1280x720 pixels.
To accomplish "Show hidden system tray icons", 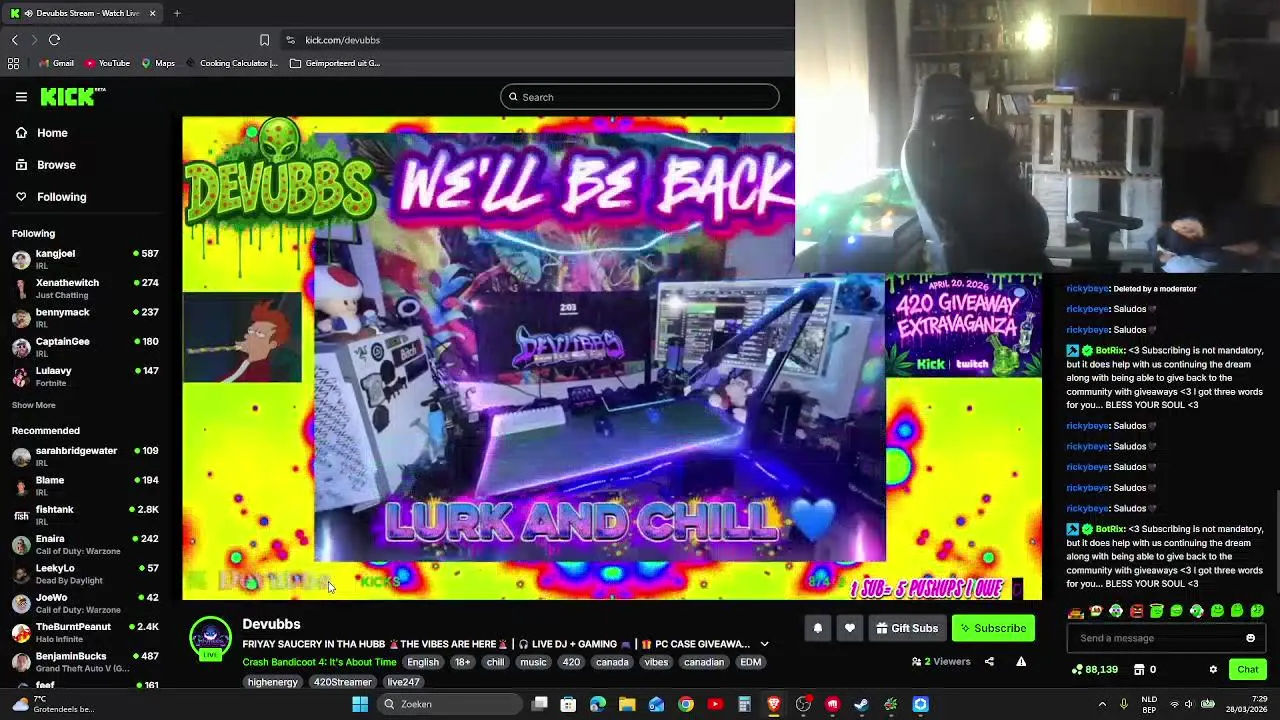I will 1102,704.
